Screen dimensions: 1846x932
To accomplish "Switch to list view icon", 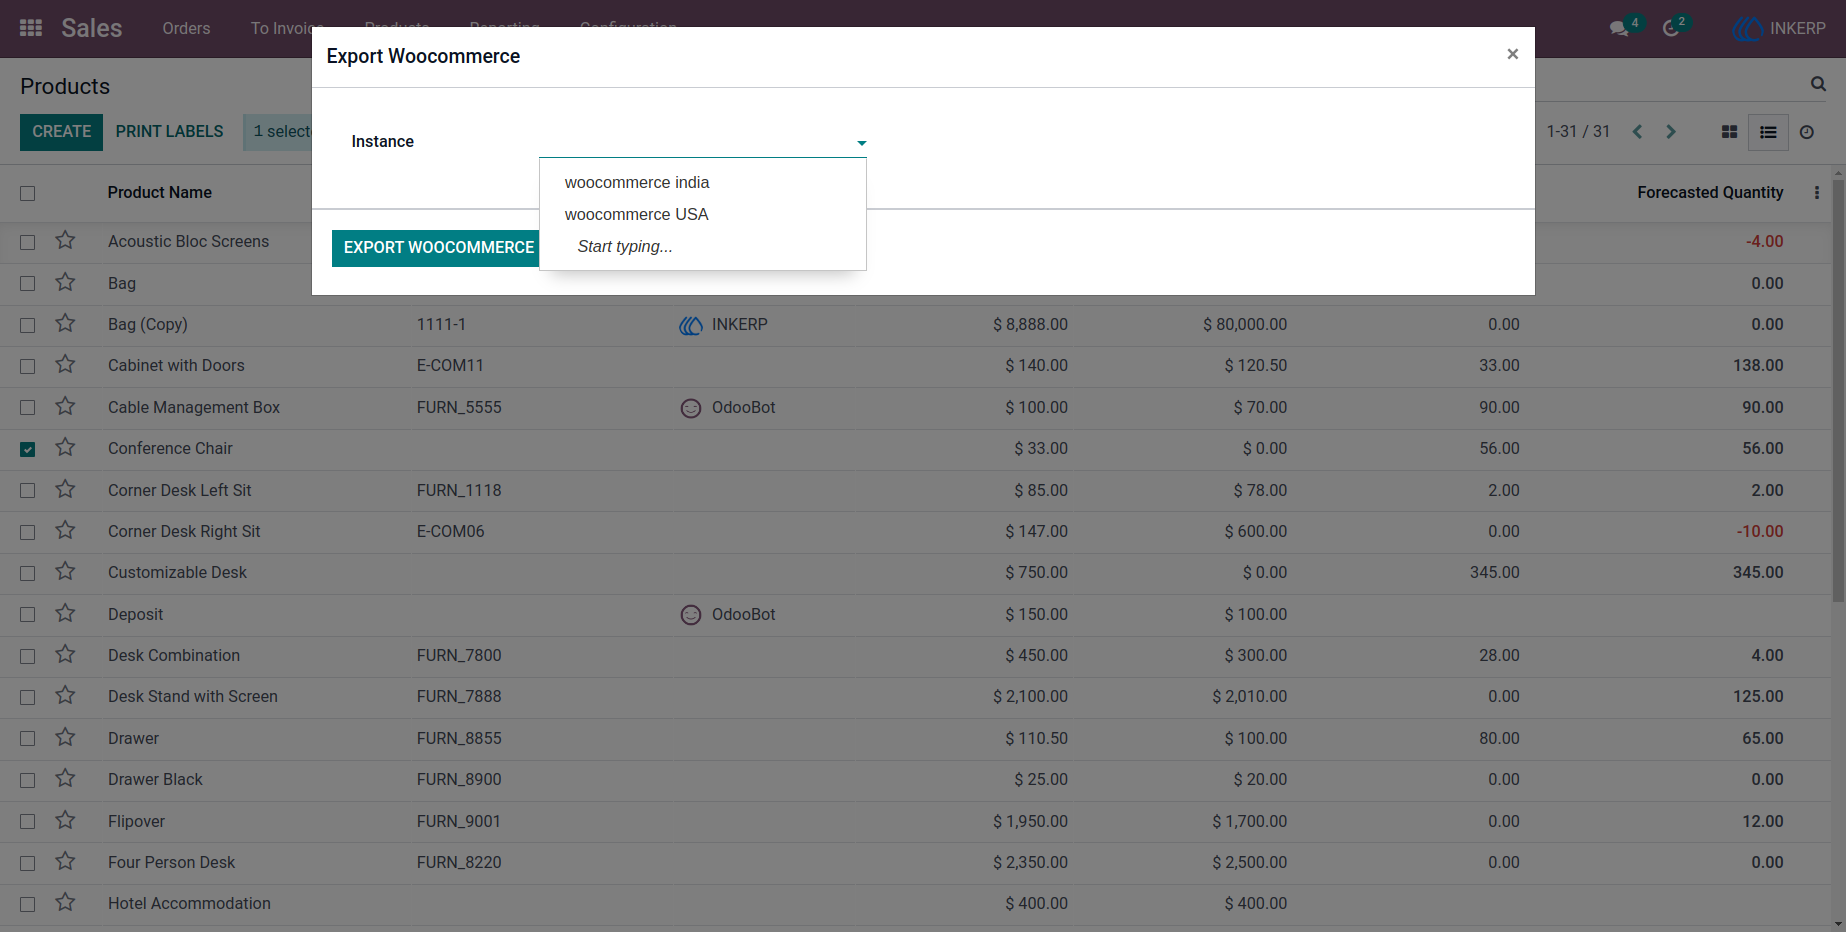I will coord(1768,132).
